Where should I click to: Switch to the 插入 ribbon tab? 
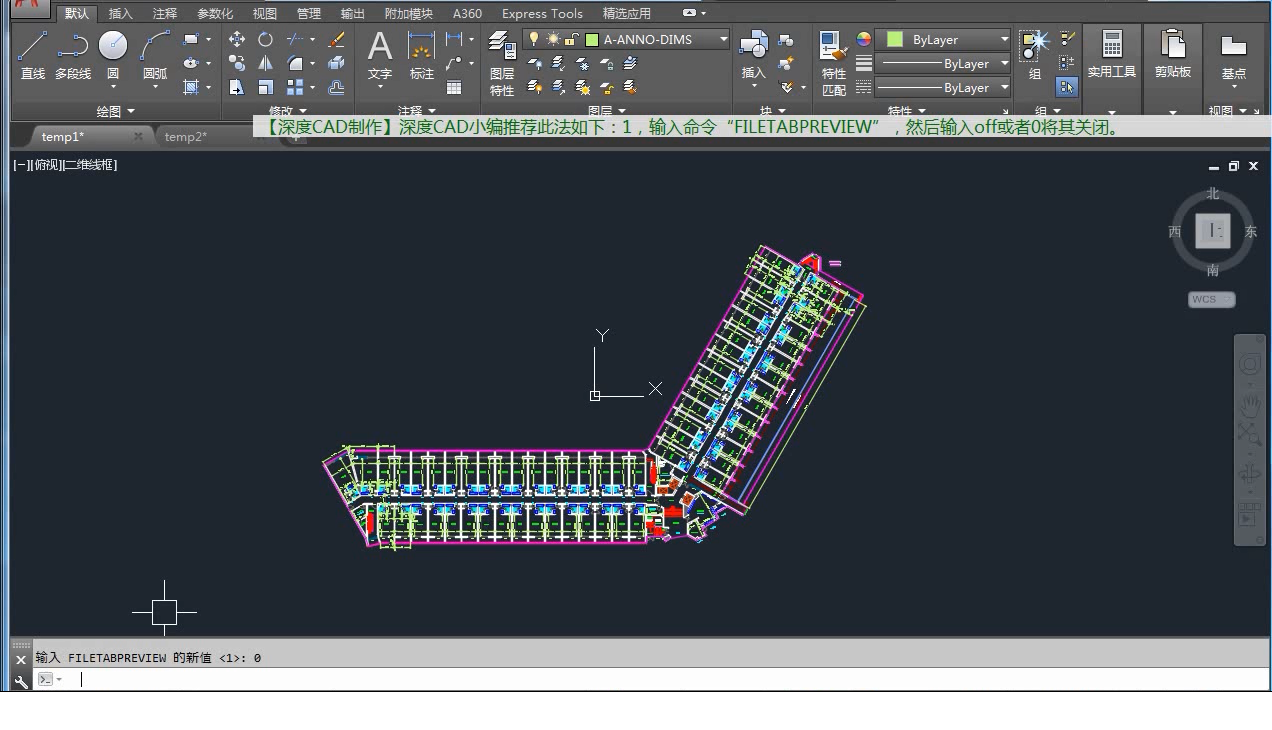(120, 13)
